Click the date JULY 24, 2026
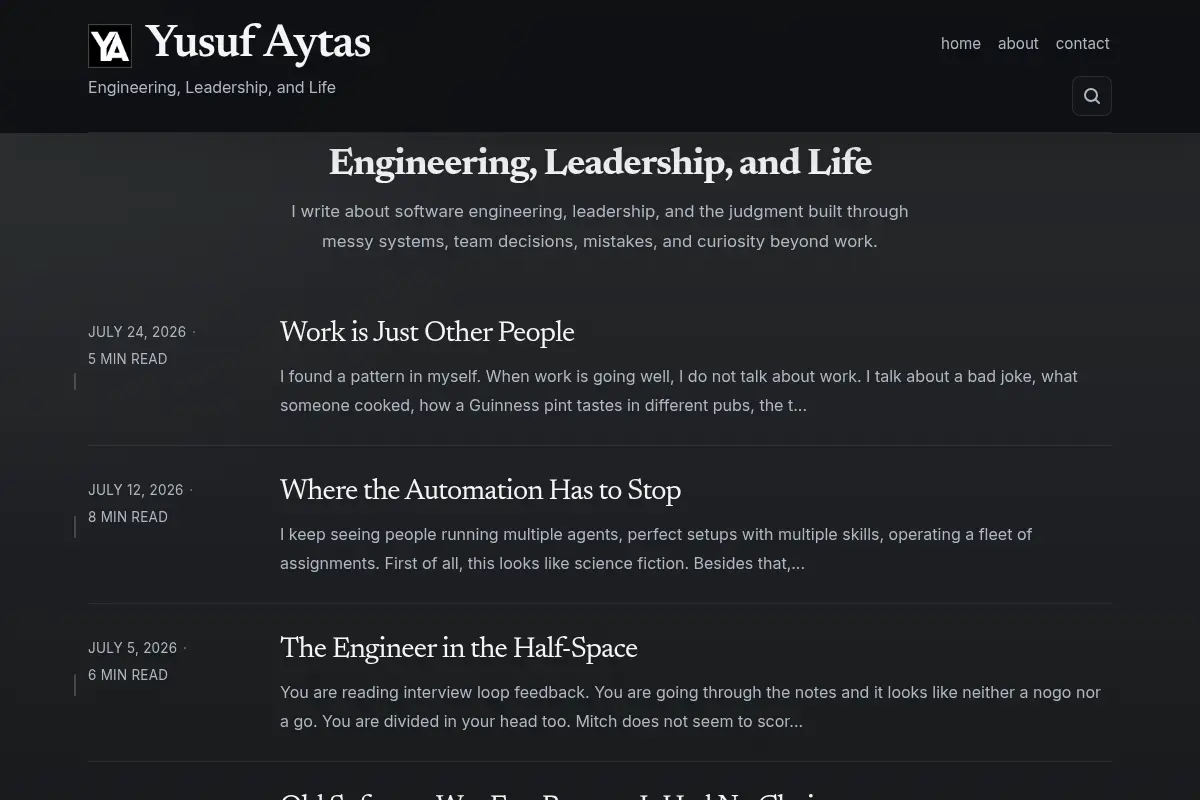The height and width of the screenshot is (800, 1200). 137,332
